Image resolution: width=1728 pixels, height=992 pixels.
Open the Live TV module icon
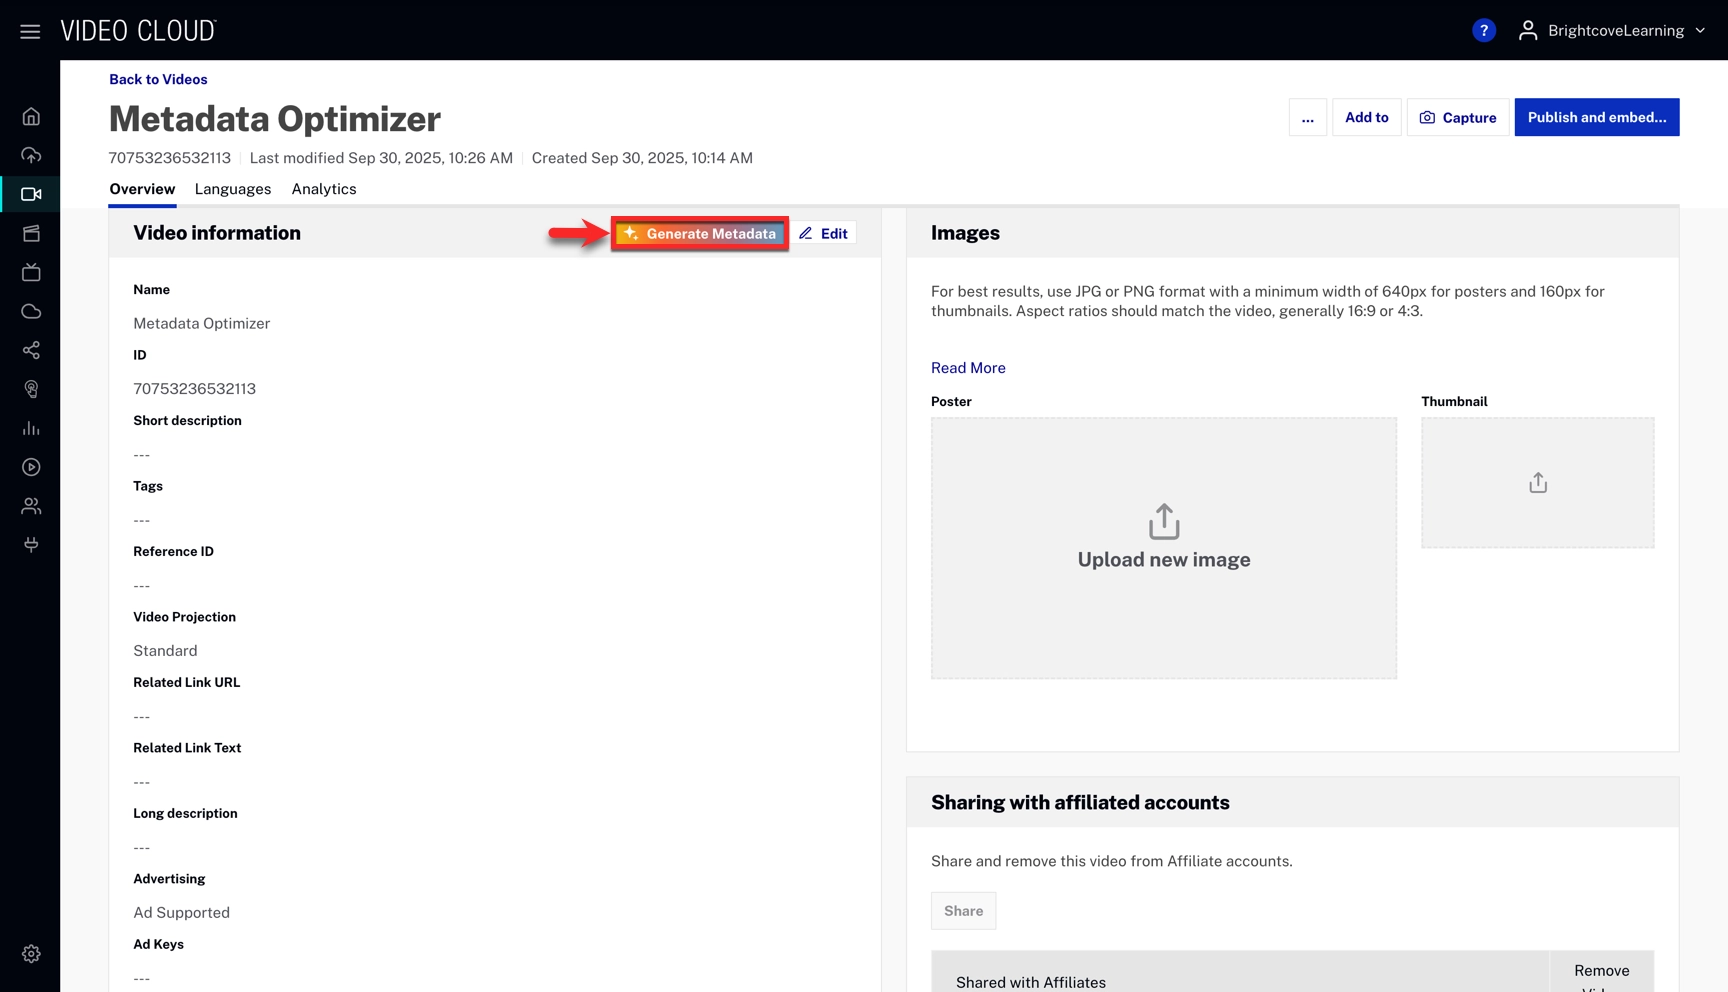tap(31, 272)
